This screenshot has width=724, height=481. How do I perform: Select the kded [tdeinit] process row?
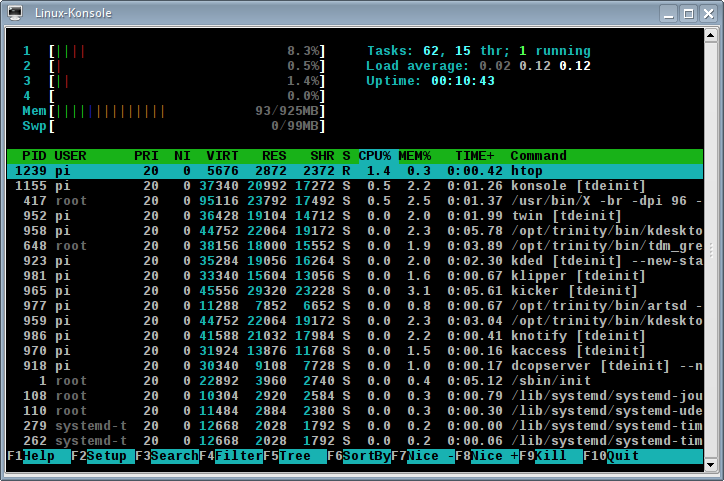click(355, 261)
